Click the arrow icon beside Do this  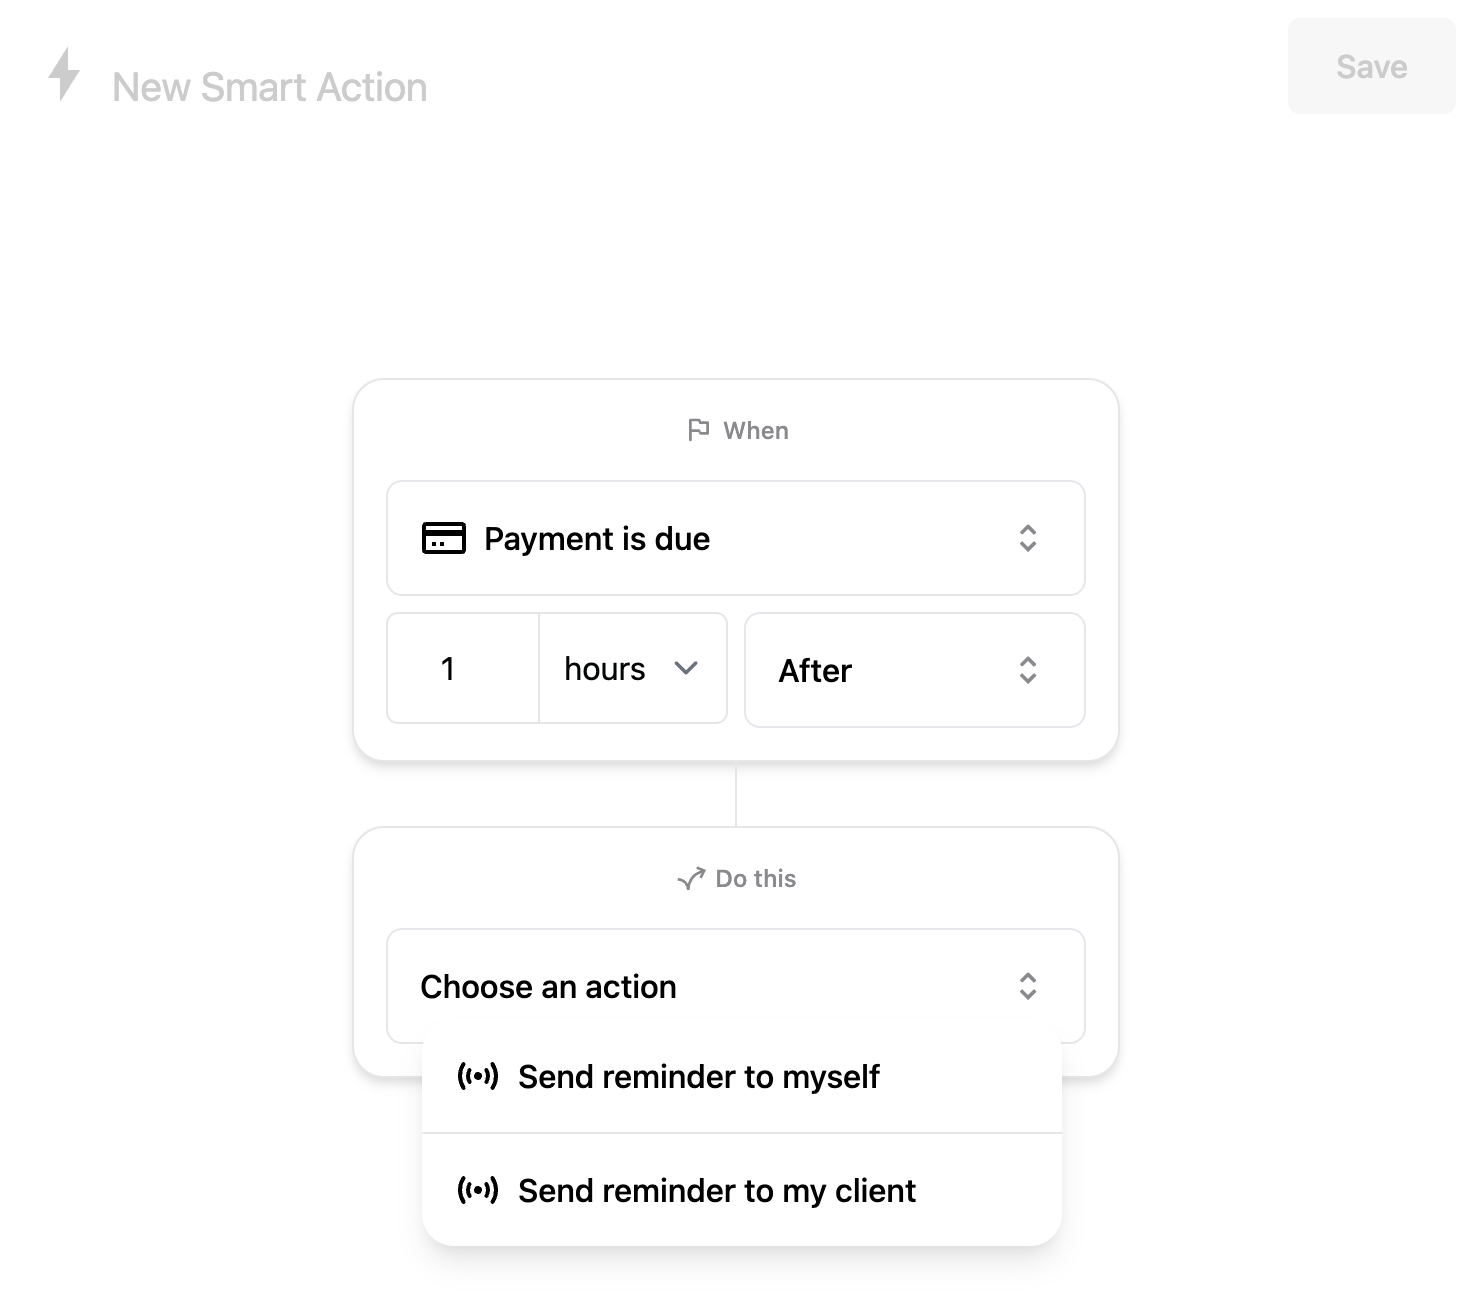(x=691, y=878)
